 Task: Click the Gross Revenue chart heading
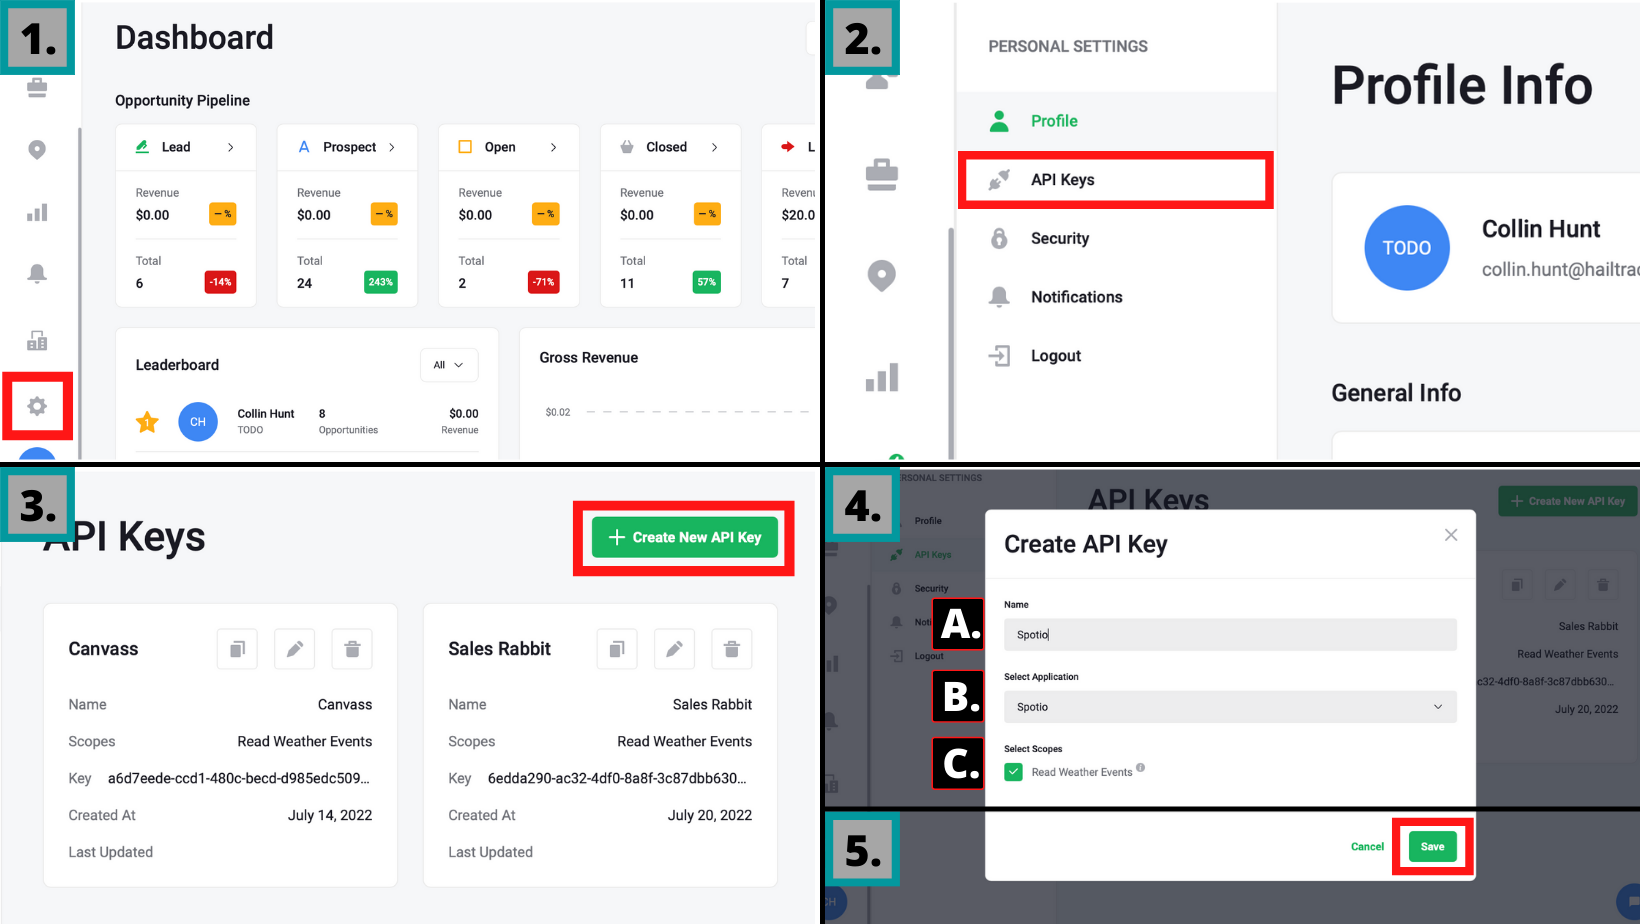(589, 358)
